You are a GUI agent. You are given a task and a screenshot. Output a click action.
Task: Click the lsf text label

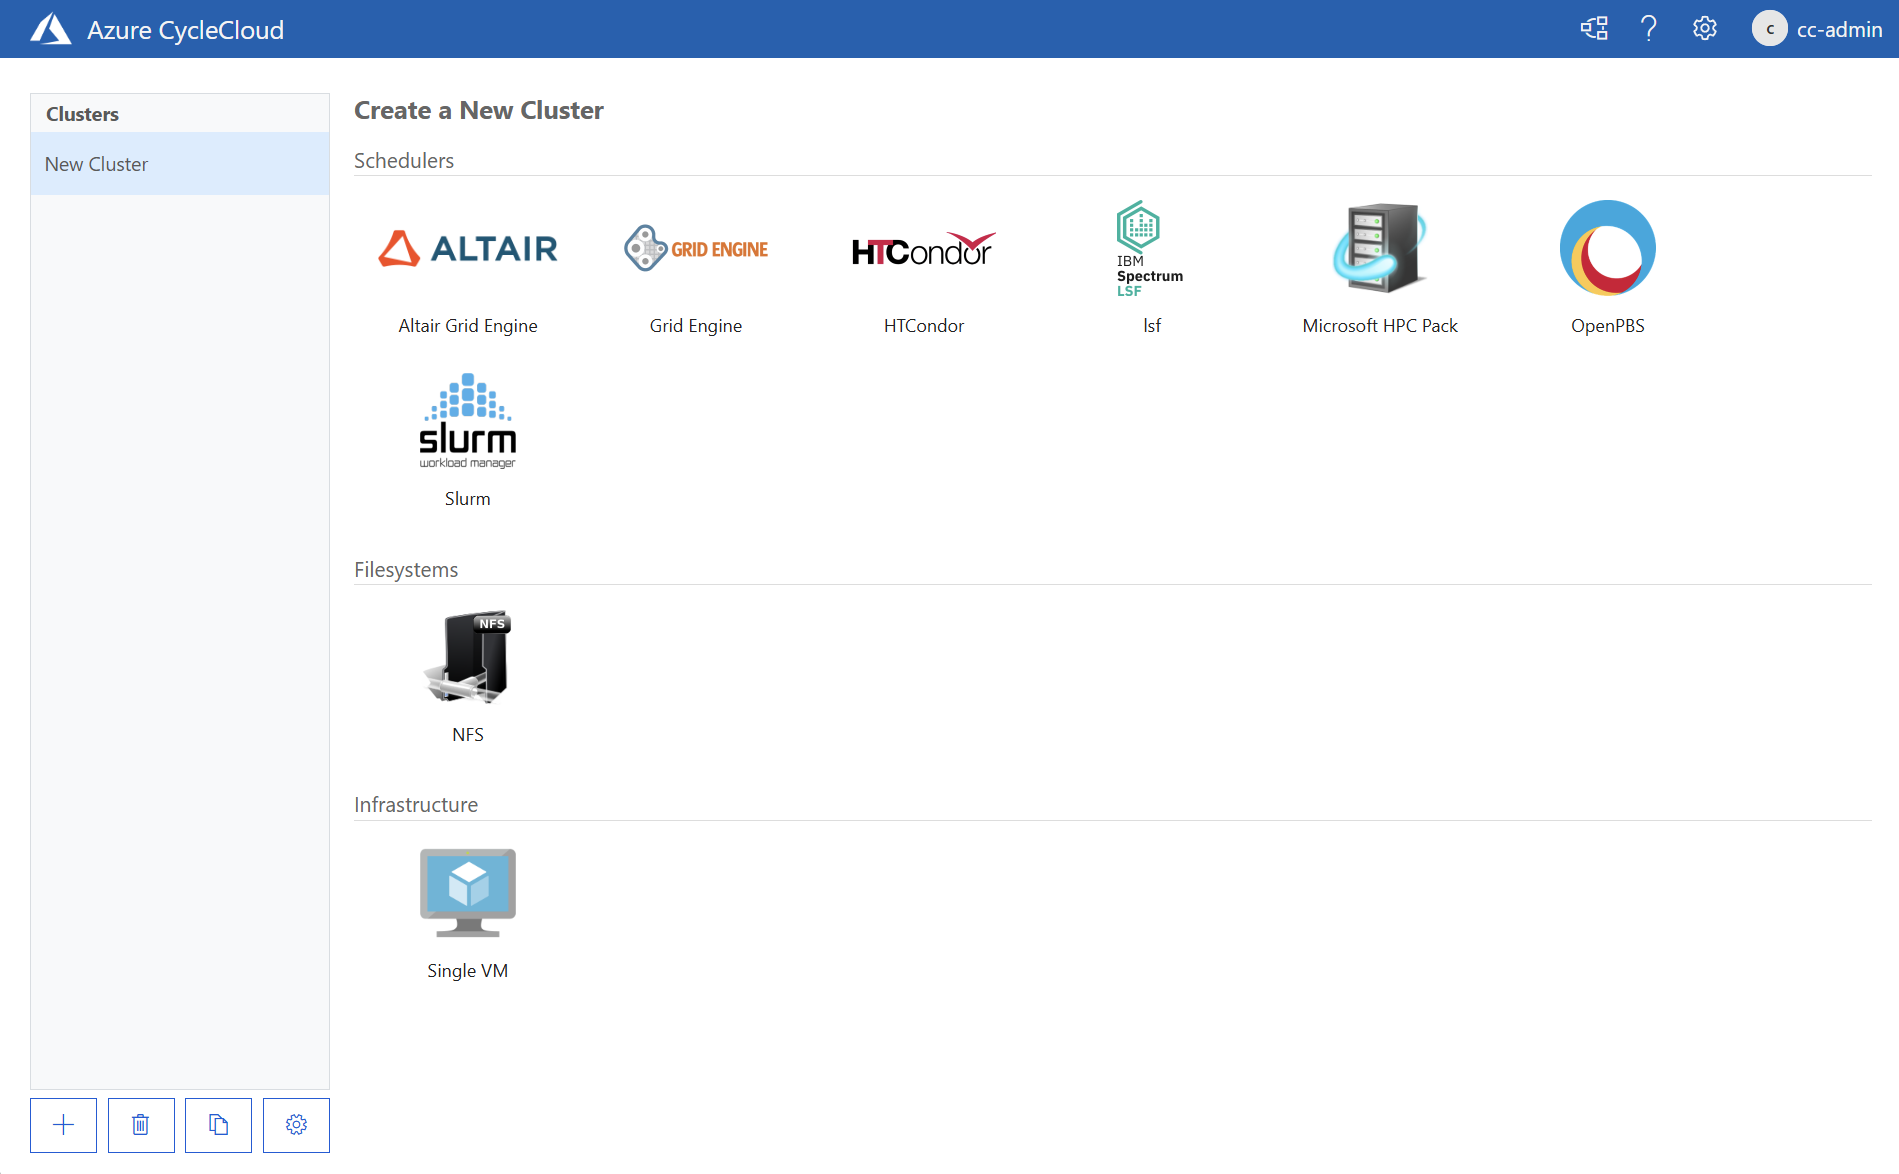click(1152, 326)
